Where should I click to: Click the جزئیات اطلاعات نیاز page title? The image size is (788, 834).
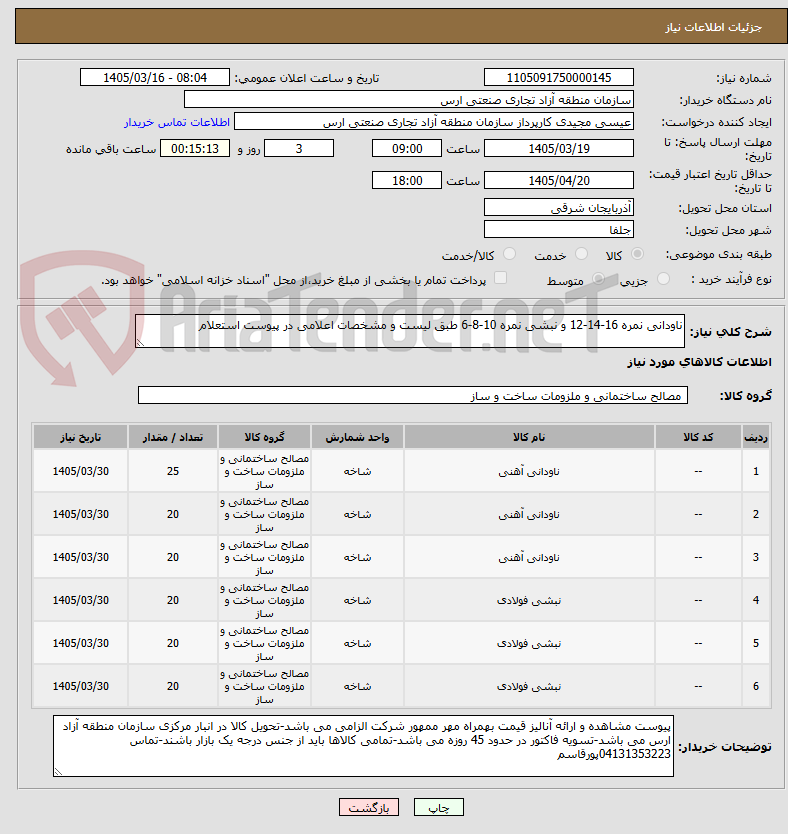pos(714,27)
